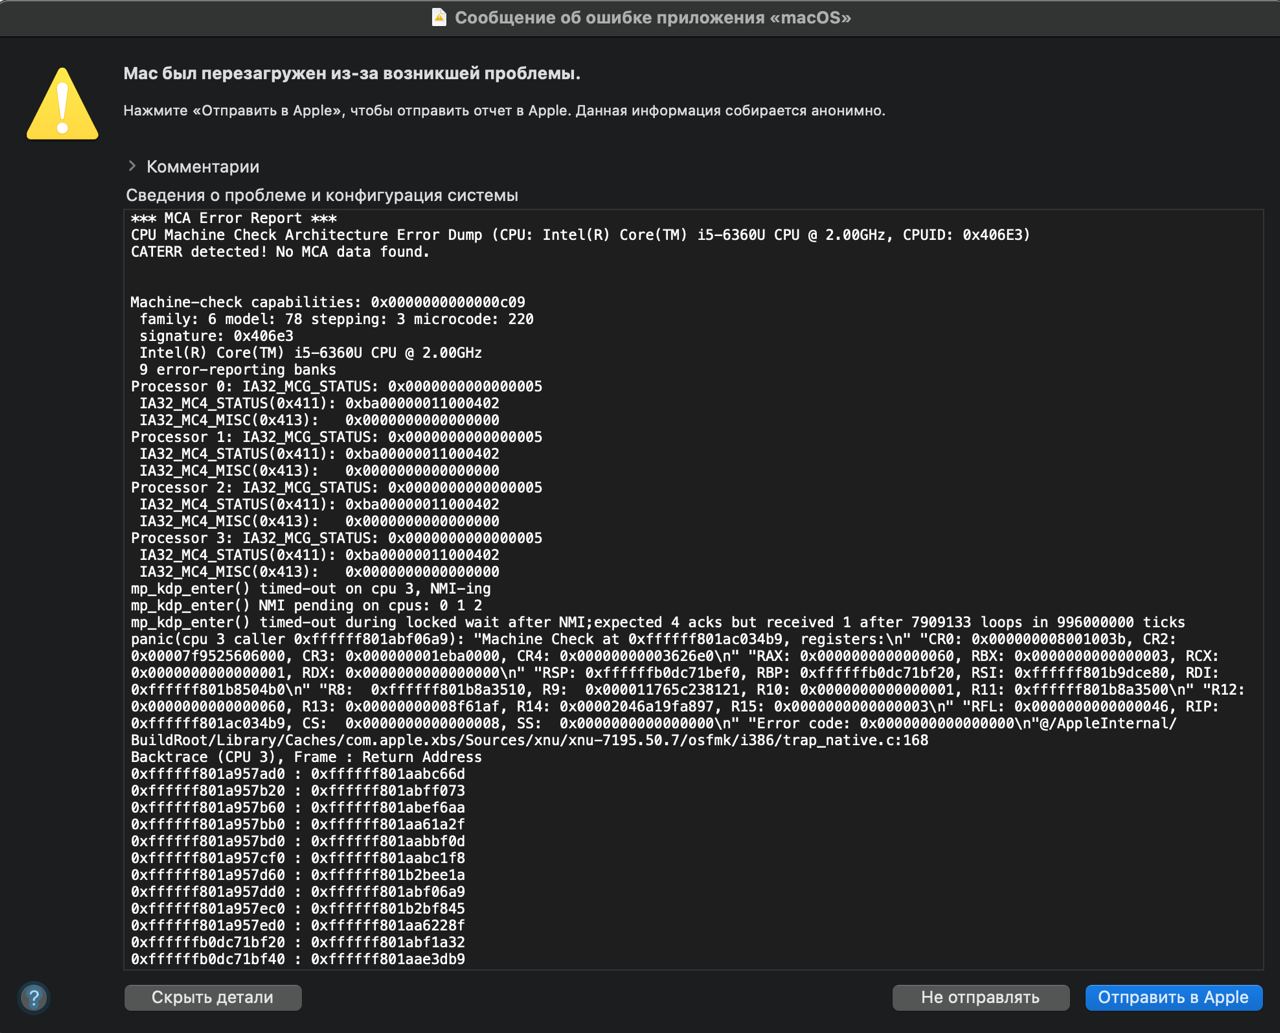The image size is (1280, 1033).
Task: Click backtrace row 0xffffff801a957d60
Action: click(298, 875)
